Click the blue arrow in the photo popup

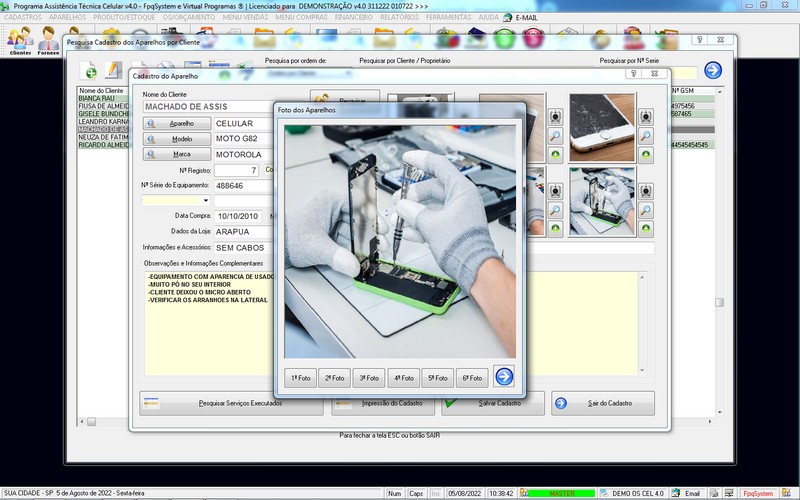click(x=505, y=377)
